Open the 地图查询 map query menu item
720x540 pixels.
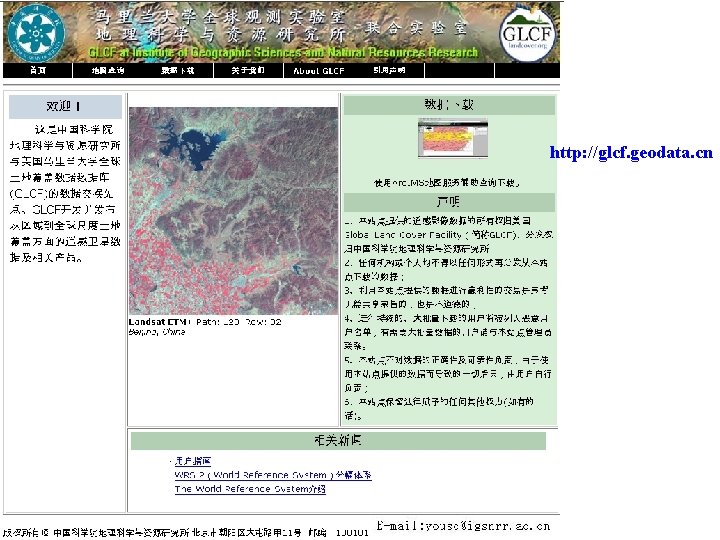point(108,70)
